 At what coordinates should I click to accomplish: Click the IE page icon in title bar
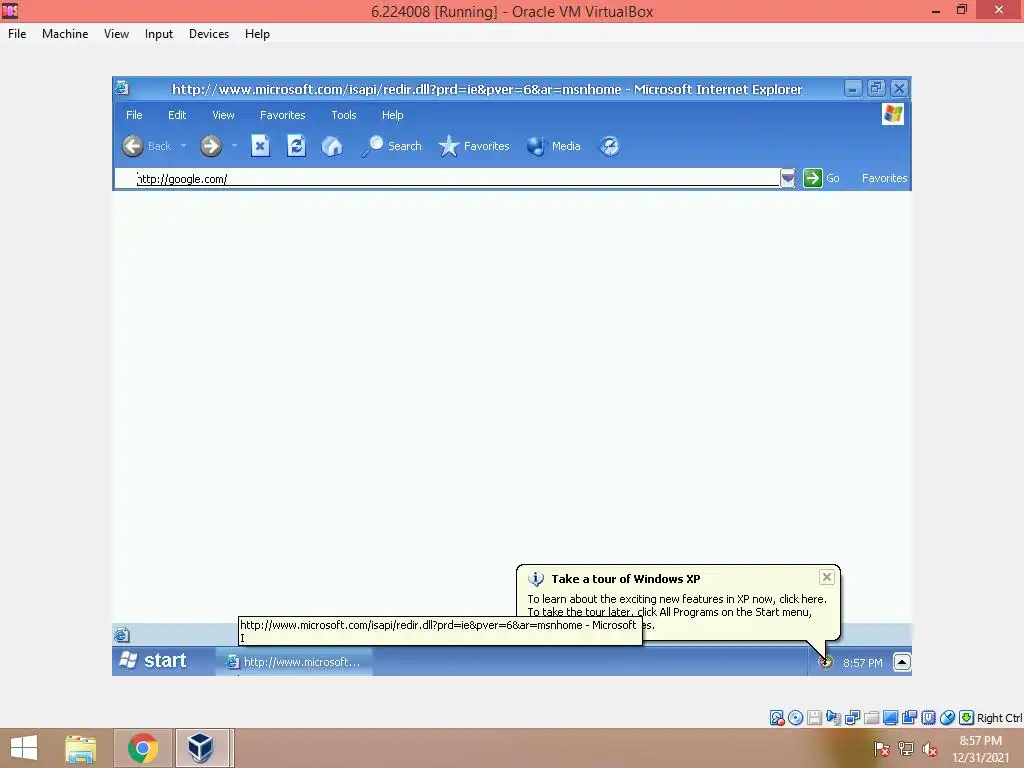click(x=122, y=88)
